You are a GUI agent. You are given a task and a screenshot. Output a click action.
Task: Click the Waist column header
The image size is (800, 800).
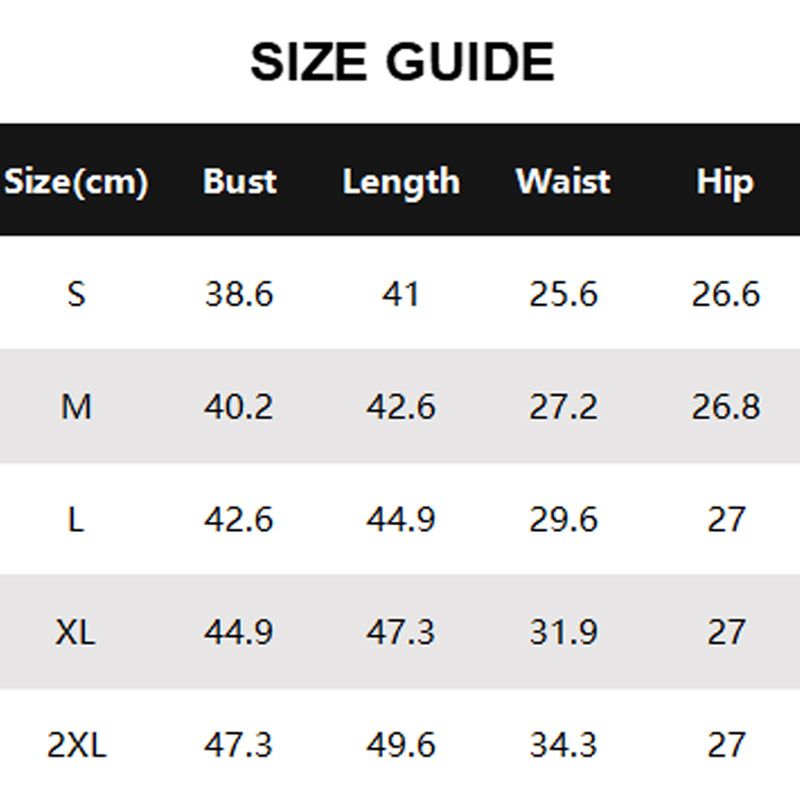(x=563, y=182)
